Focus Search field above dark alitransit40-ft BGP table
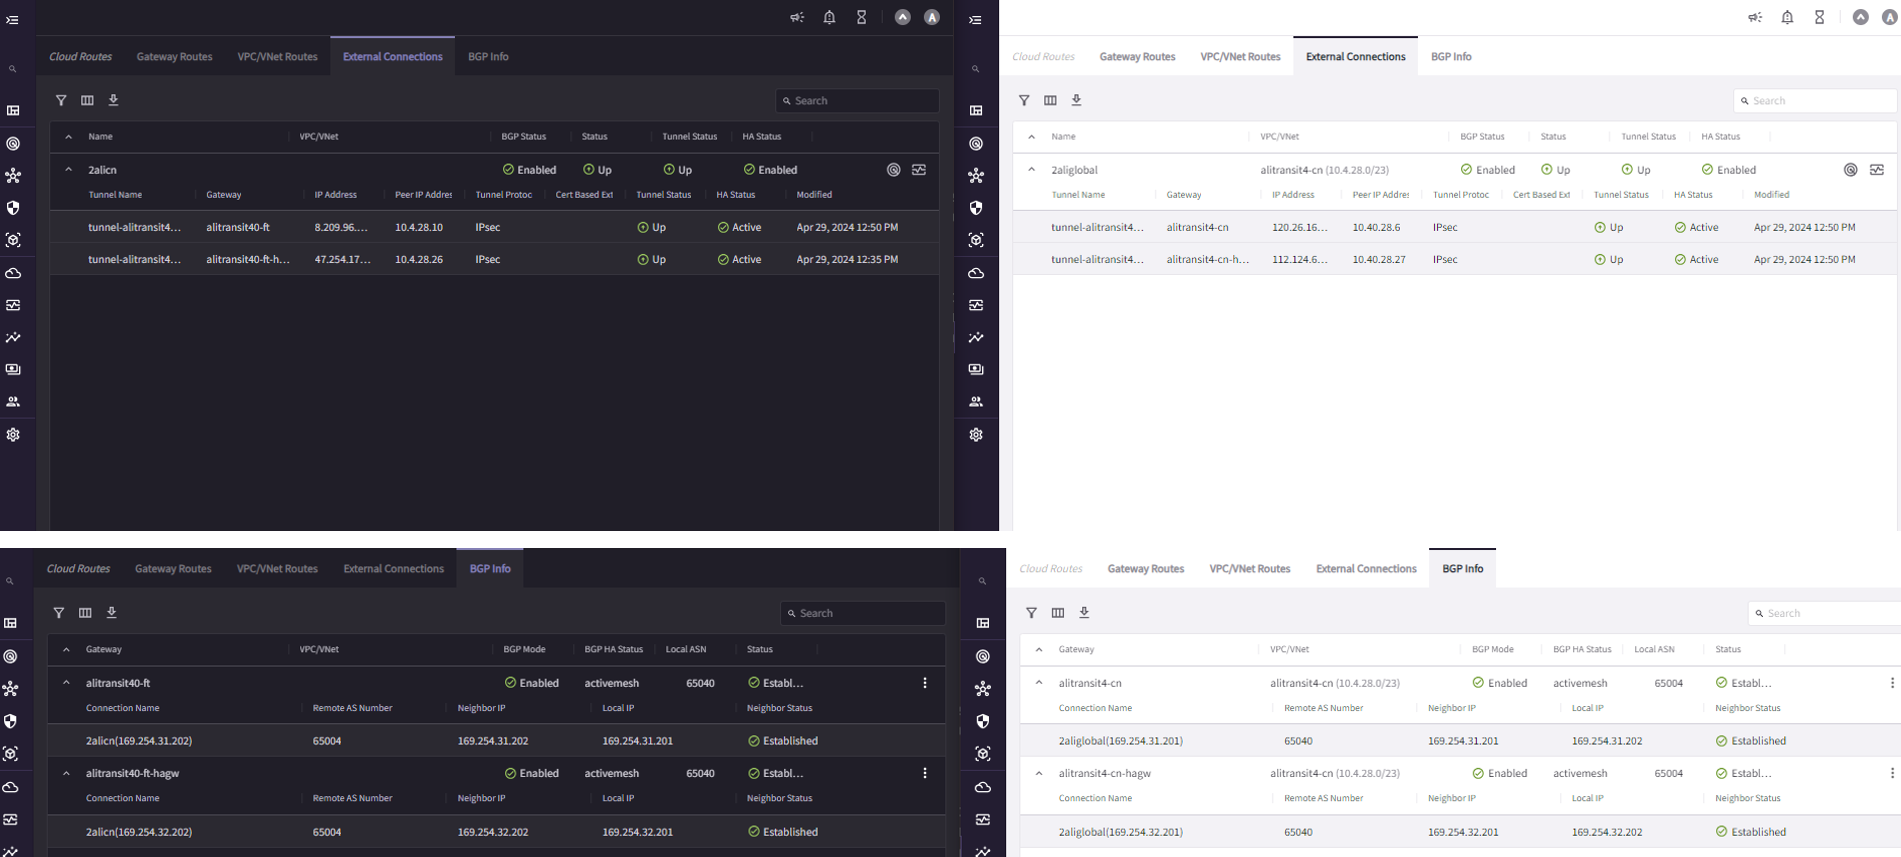The width and height of the screenshot is (1901, 857). 863,613
